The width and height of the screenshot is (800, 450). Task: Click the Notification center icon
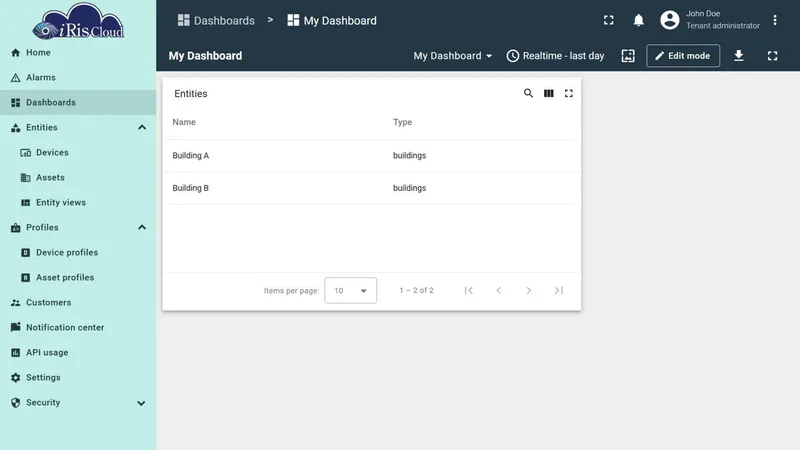tap(15, 327)
